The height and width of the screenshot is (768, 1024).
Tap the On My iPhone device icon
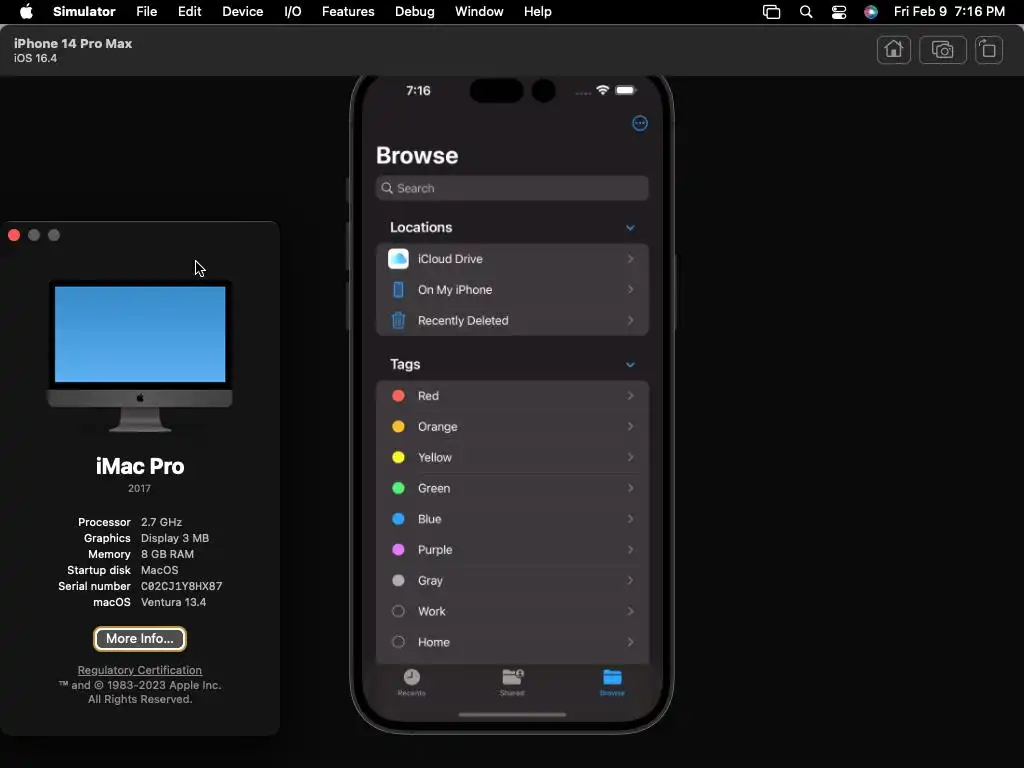398,289
